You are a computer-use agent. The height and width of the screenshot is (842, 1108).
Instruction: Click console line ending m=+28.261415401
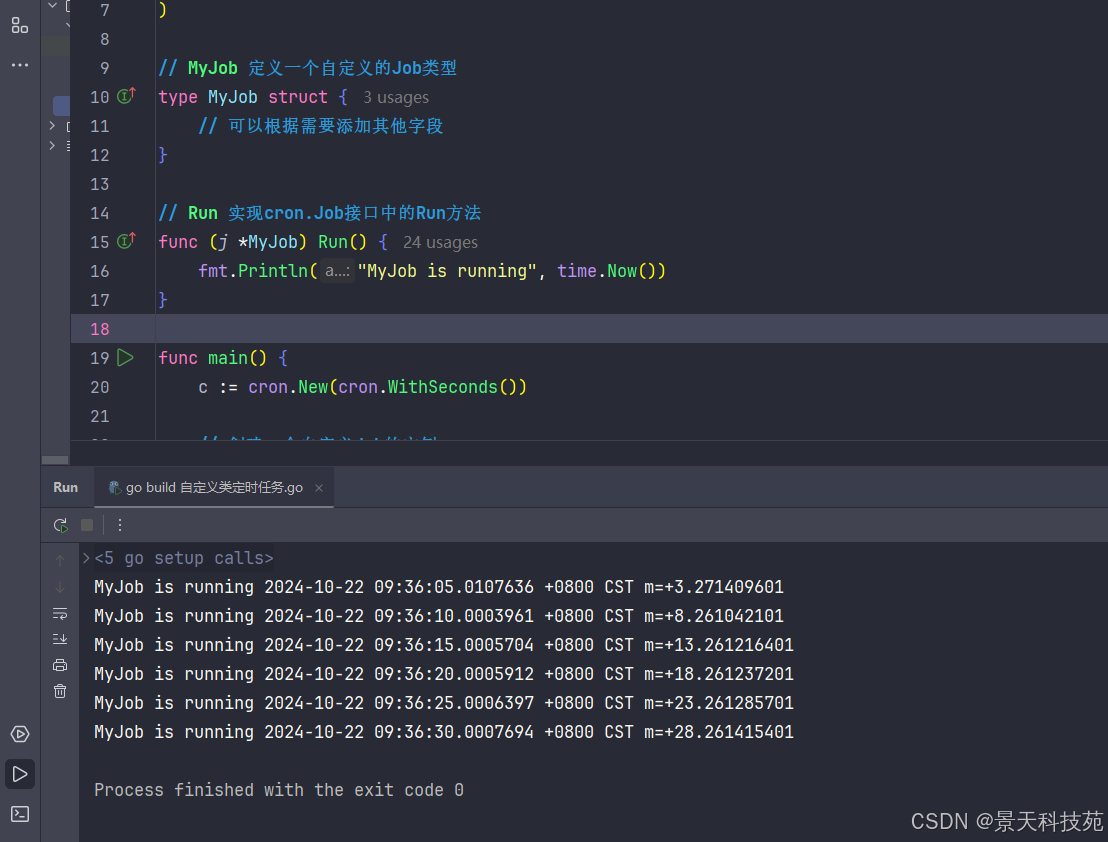pyautogui.click(x=444, y=732)
